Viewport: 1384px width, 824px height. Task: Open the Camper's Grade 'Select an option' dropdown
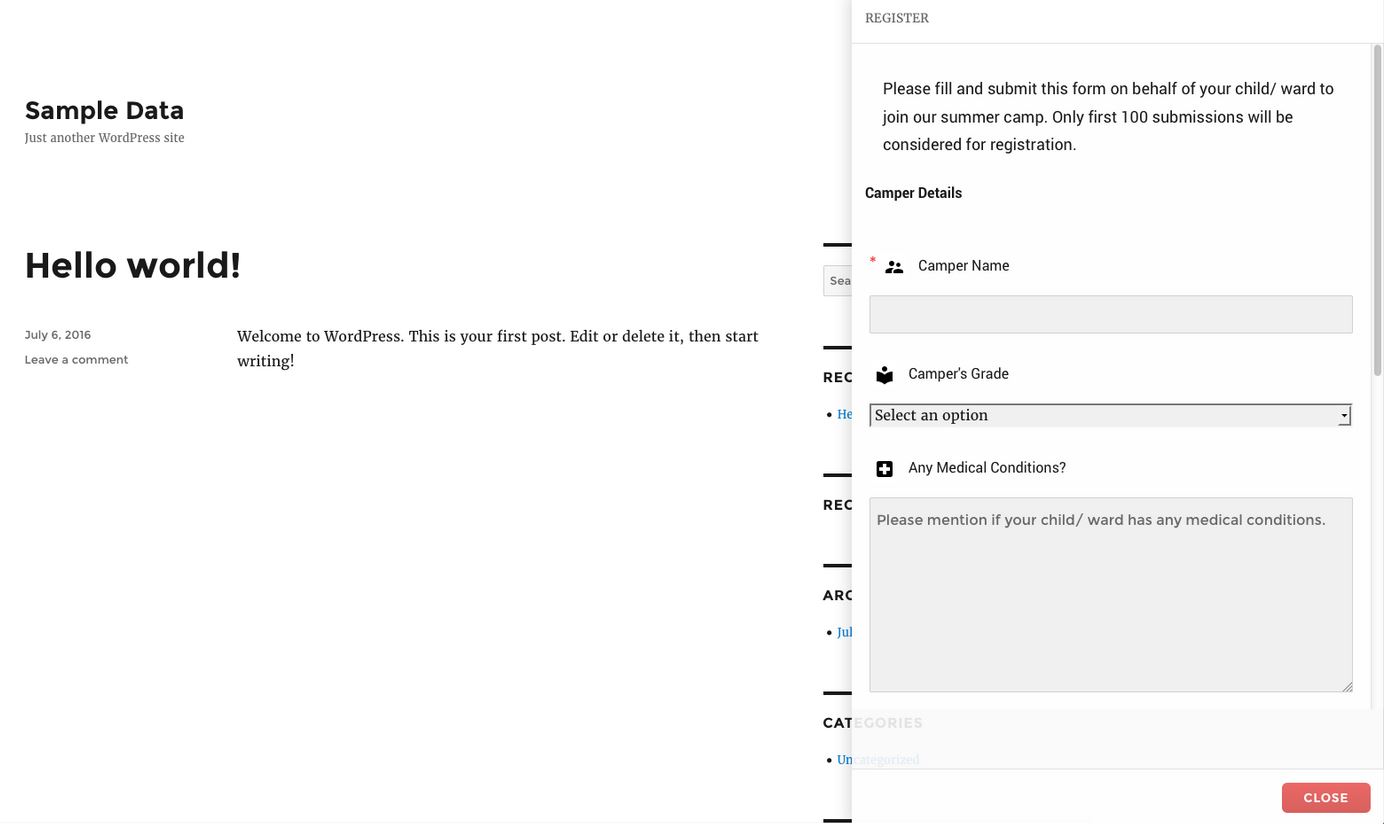pos(1110,415)
